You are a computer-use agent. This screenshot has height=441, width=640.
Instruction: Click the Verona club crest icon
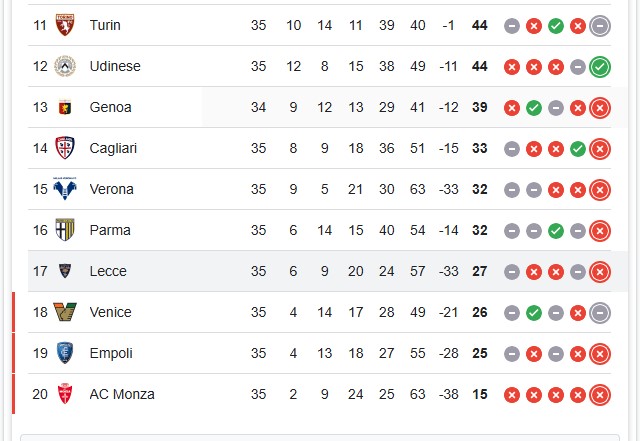point(65,189)
